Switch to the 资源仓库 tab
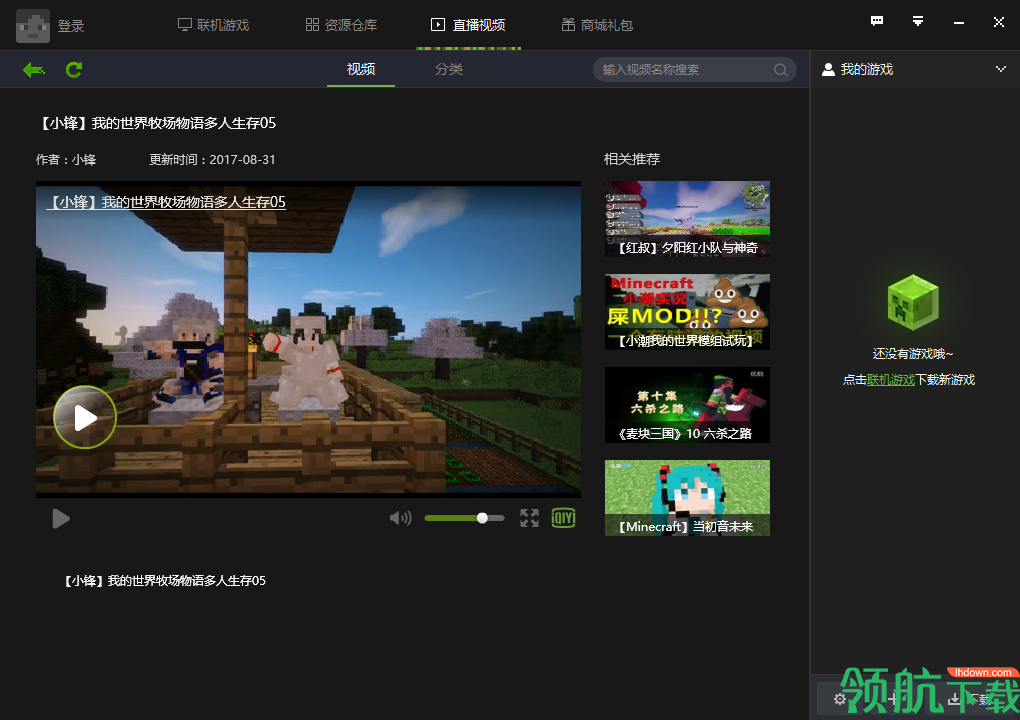Viewport: 1020px width, 720px height. point(342,25)
